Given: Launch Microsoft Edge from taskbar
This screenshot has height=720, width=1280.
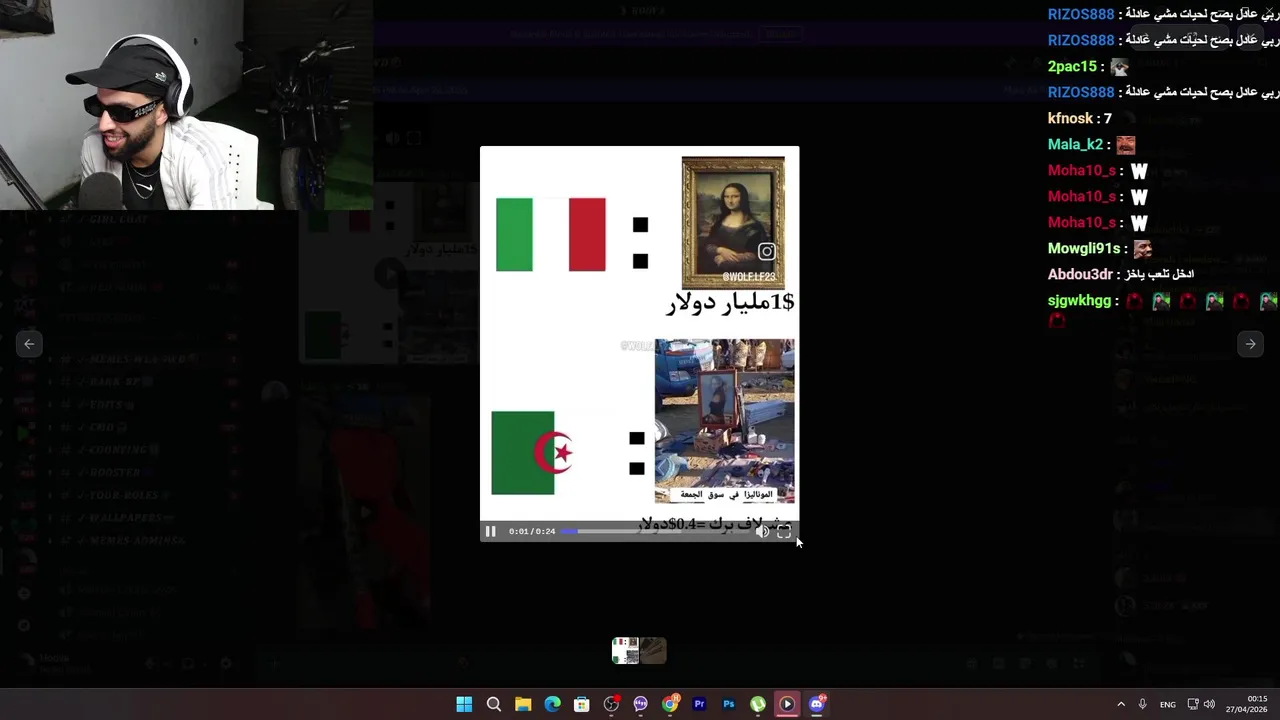Looking at the screenshot, I should 552,704.
